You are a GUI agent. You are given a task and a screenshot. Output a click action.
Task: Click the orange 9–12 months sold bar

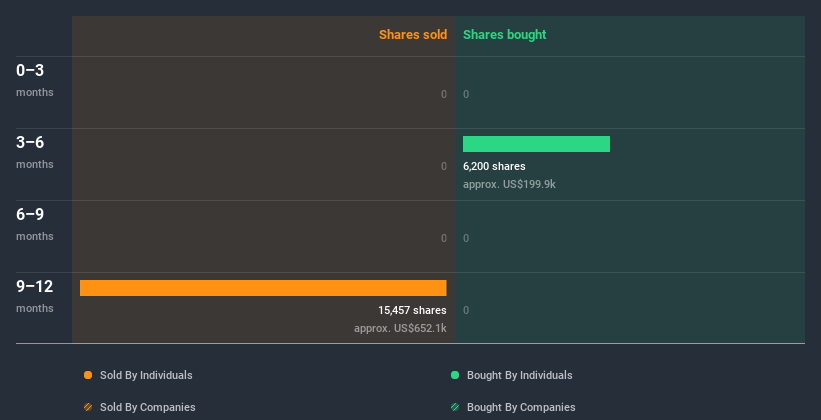pos(263,288)
